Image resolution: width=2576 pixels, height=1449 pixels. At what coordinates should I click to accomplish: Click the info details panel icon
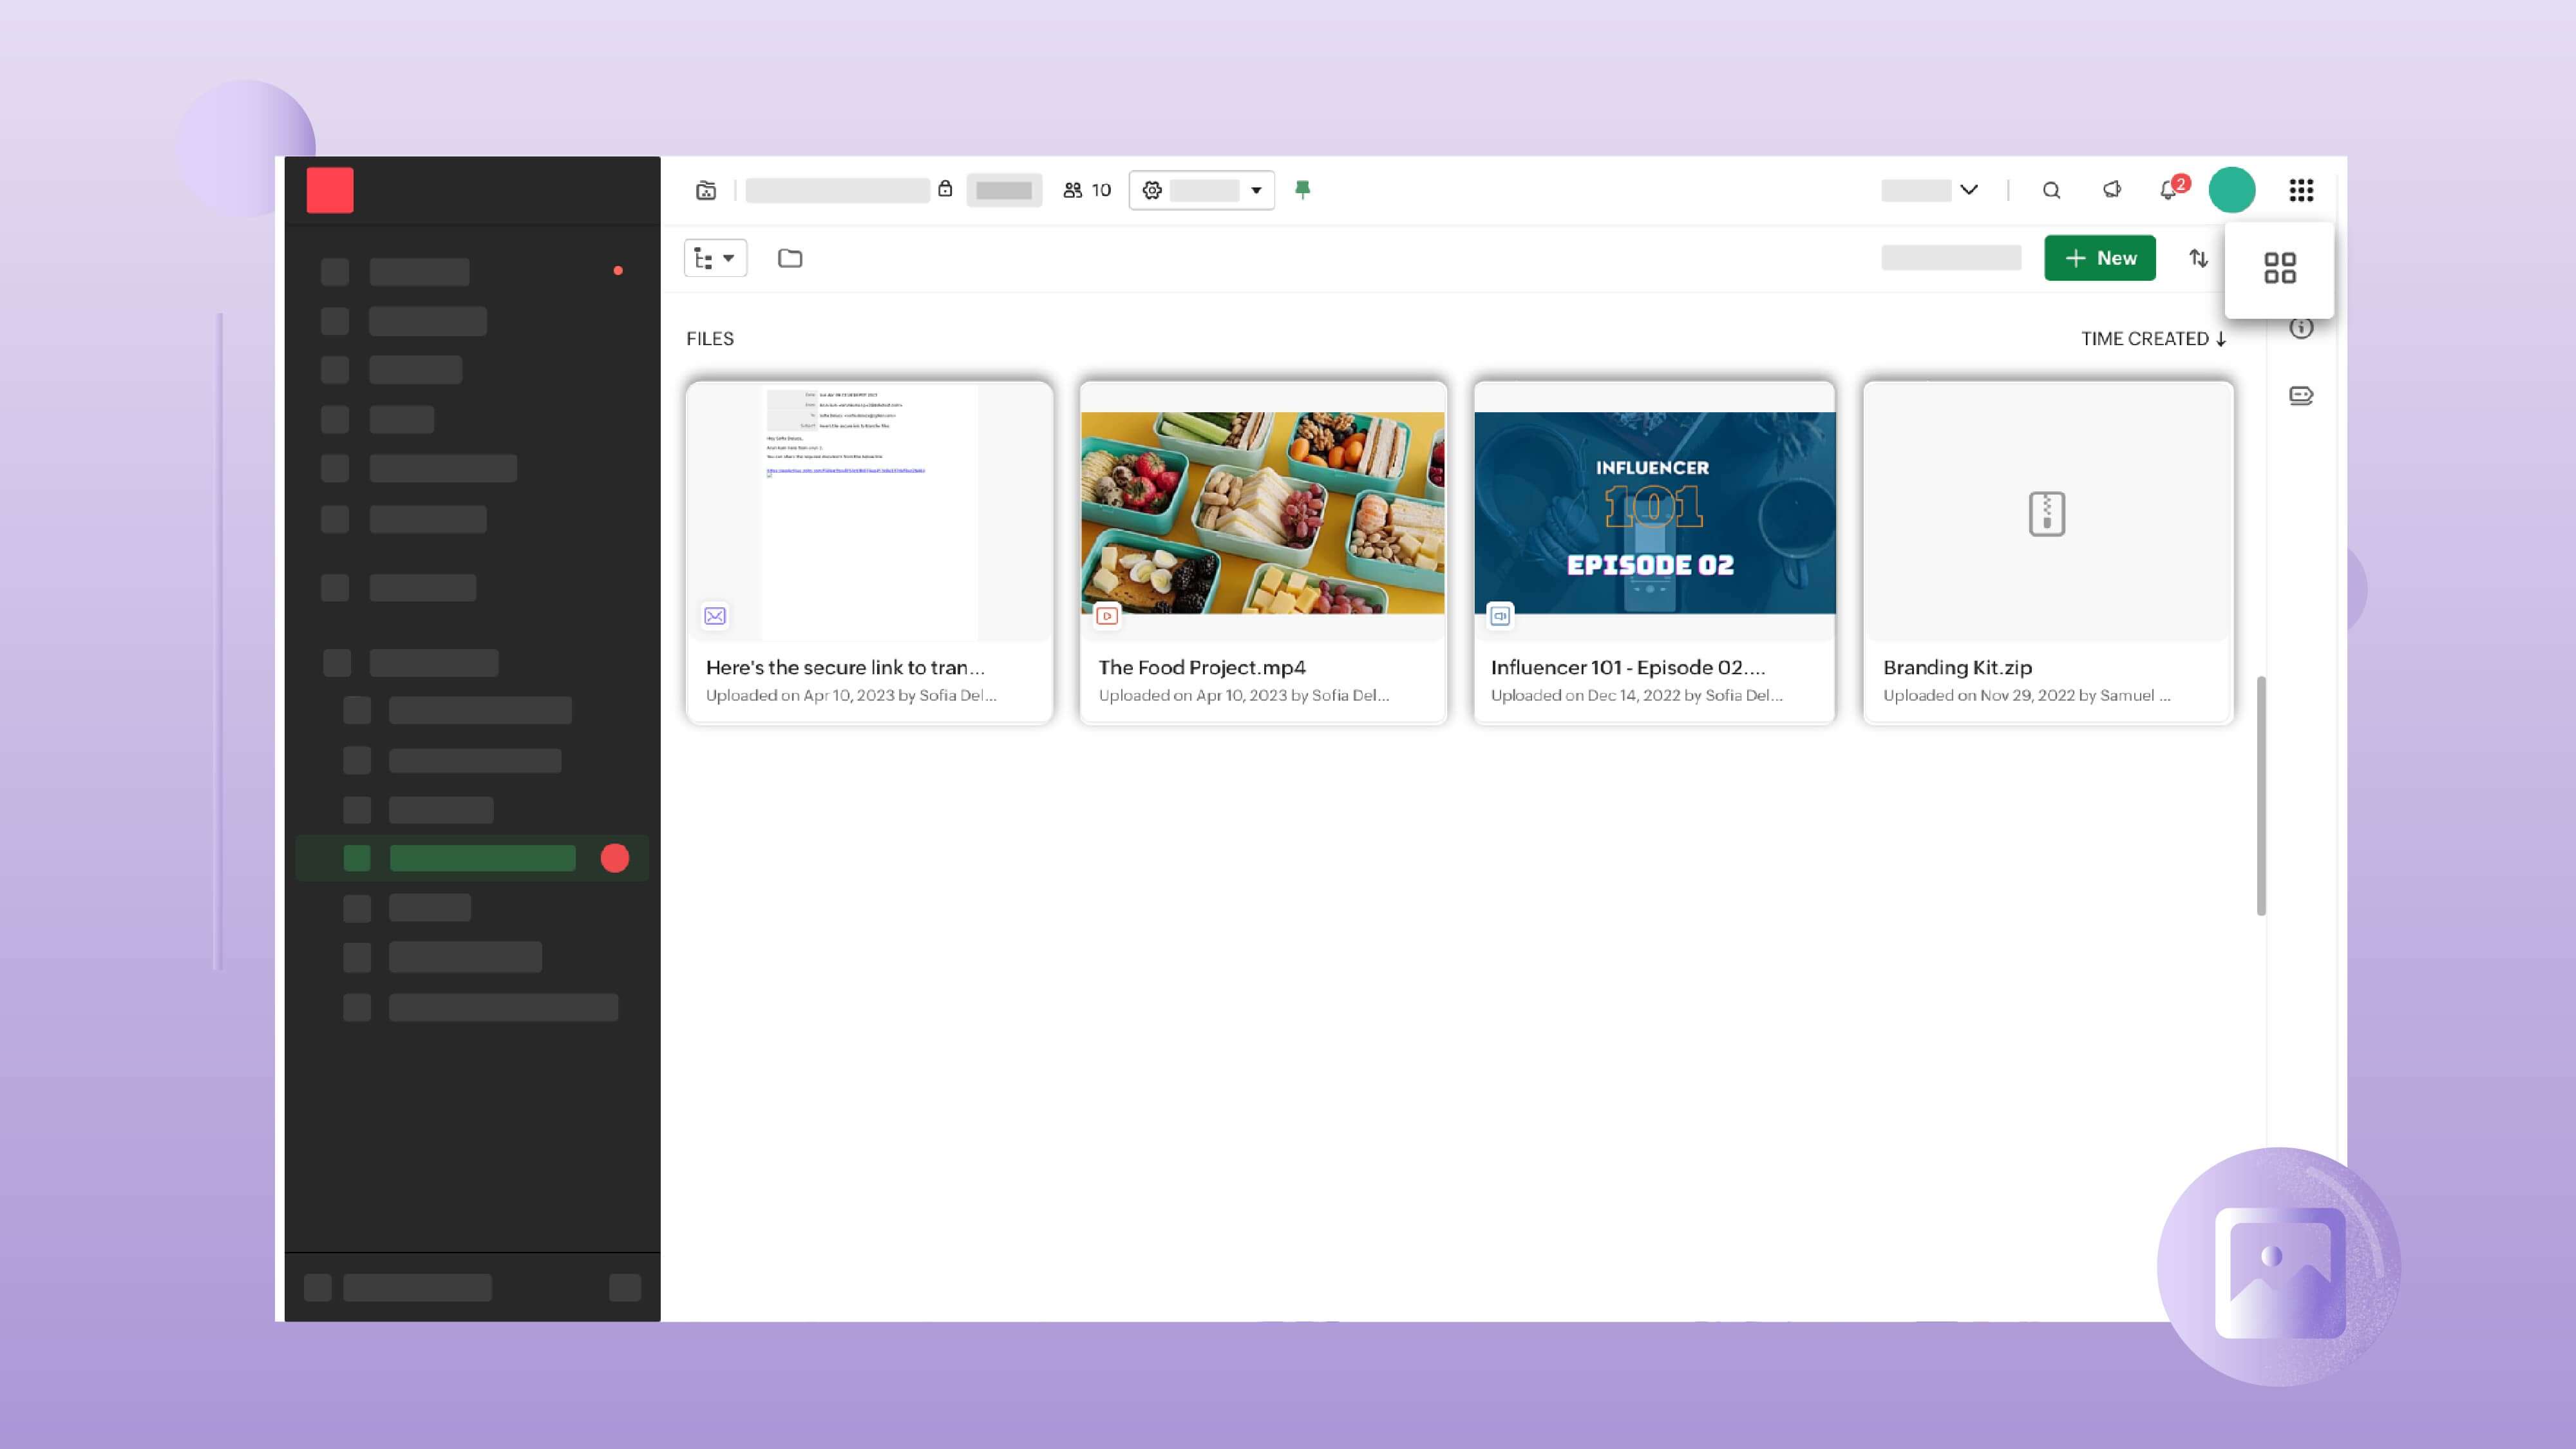[2301, 328]
